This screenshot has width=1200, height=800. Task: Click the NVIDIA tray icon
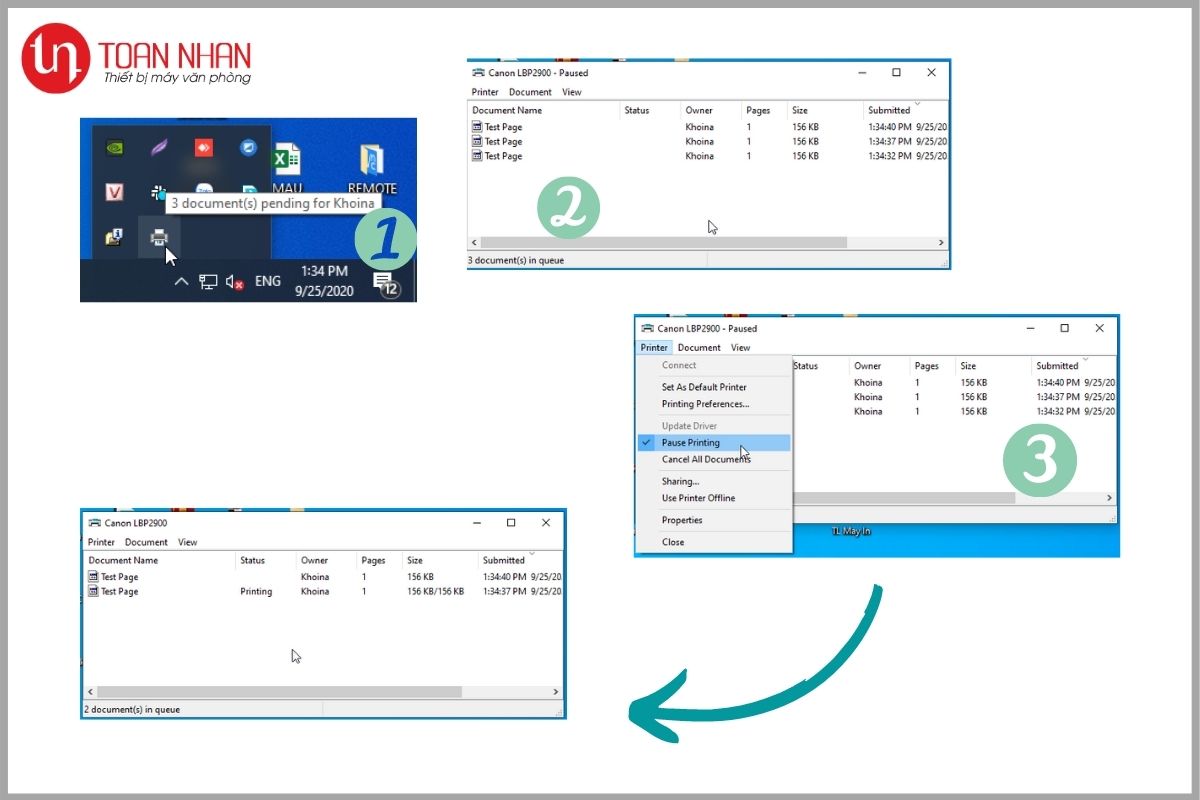[x=115, y=147]
